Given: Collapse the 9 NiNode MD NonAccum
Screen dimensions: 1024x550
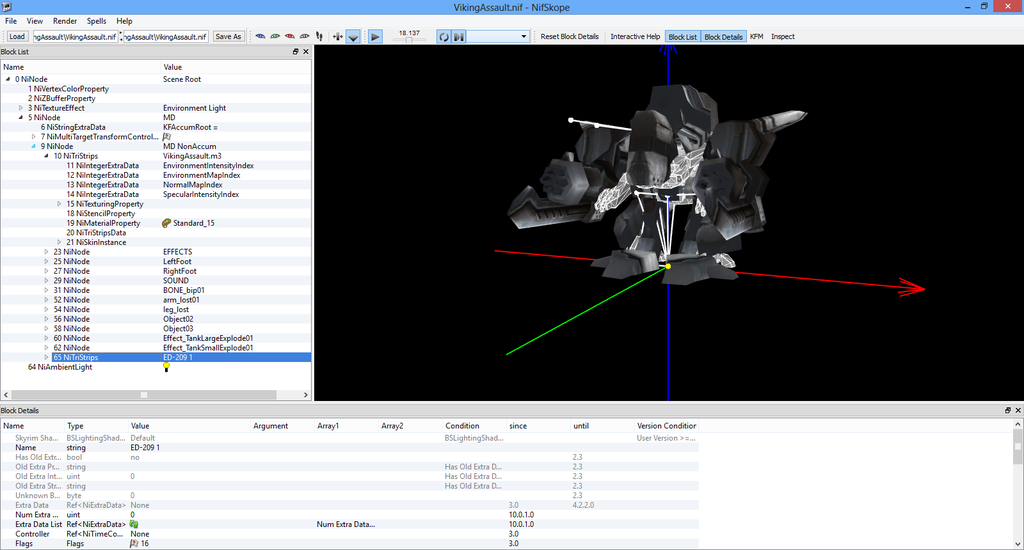Looking at the screenshot, I should (x=34, y=146).
